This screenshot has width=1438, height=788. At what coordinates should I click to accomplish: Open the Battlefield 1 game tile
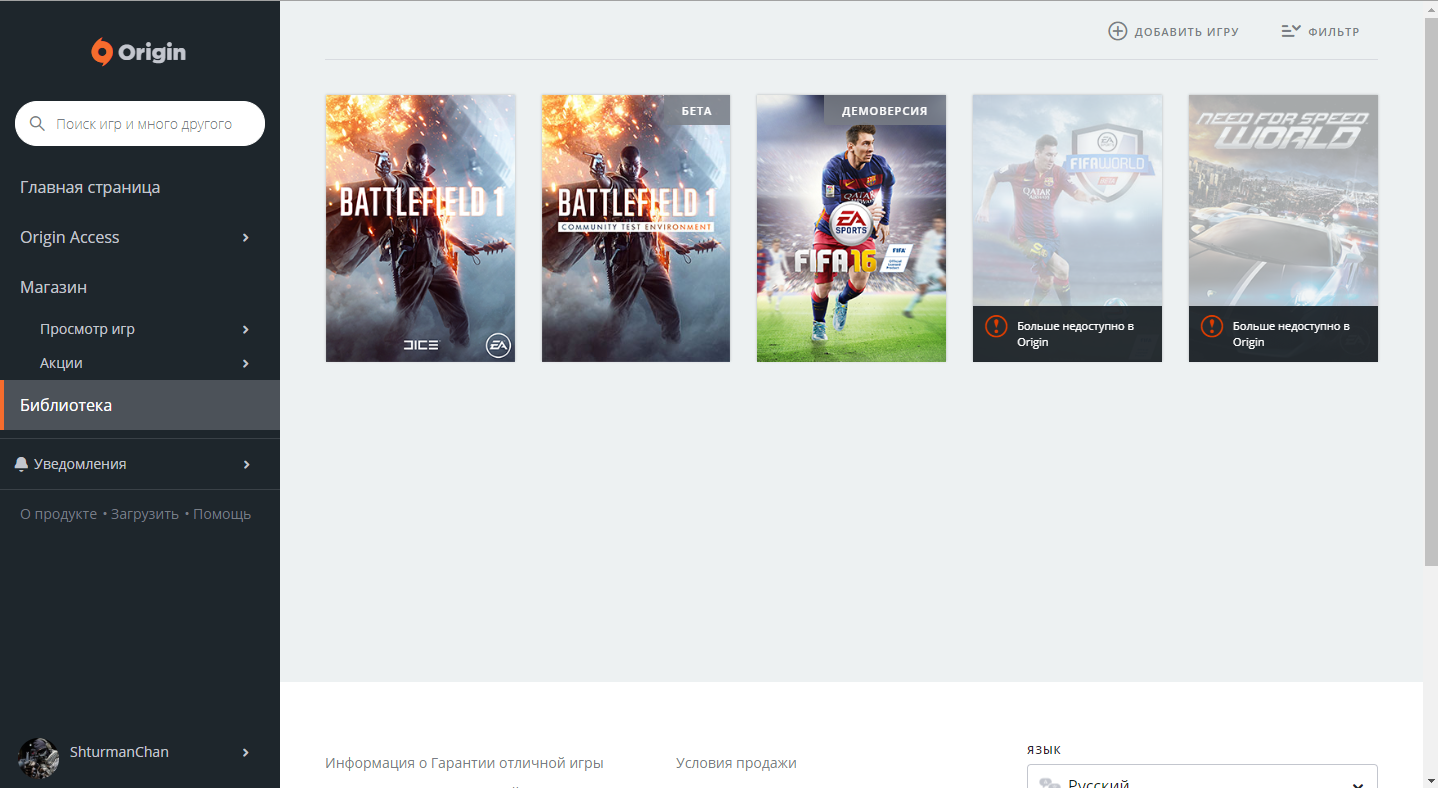[421, 228]
